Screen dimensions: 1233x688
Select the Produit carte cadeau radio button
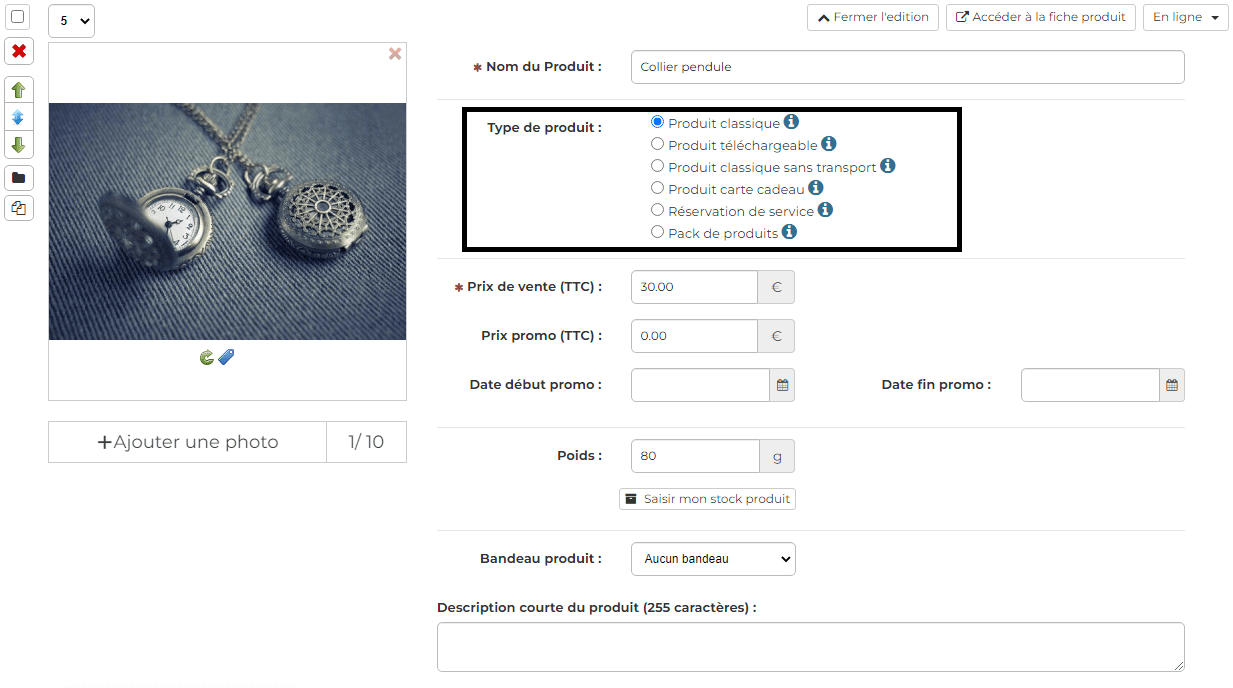point(658,187)
